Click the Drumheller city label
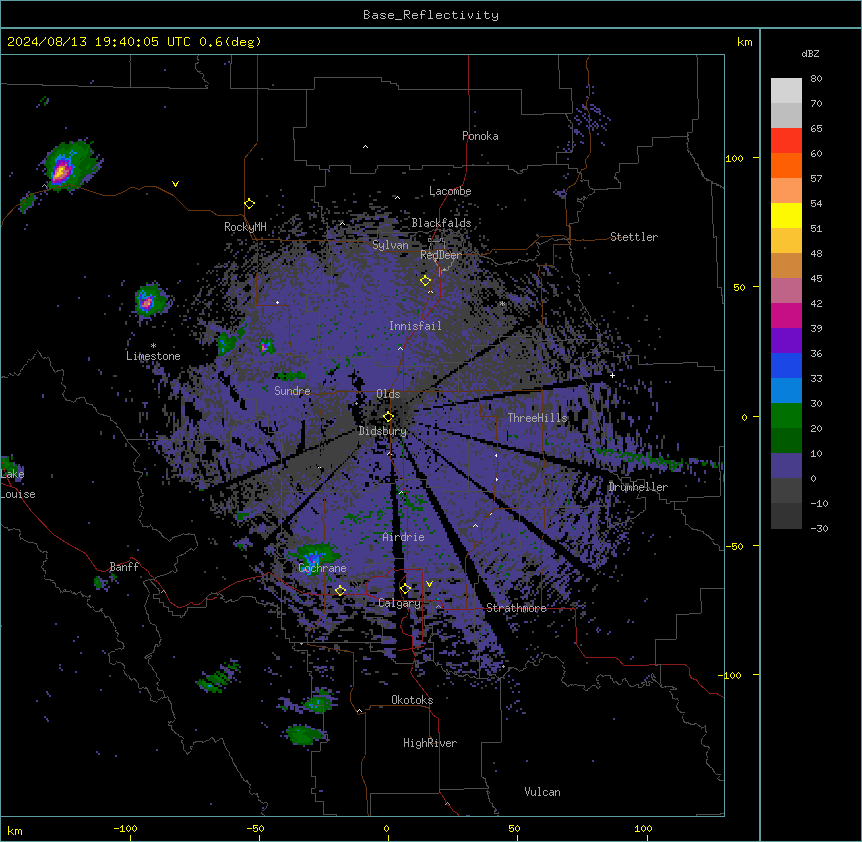The image size is (862, 842). pos(638,487)
